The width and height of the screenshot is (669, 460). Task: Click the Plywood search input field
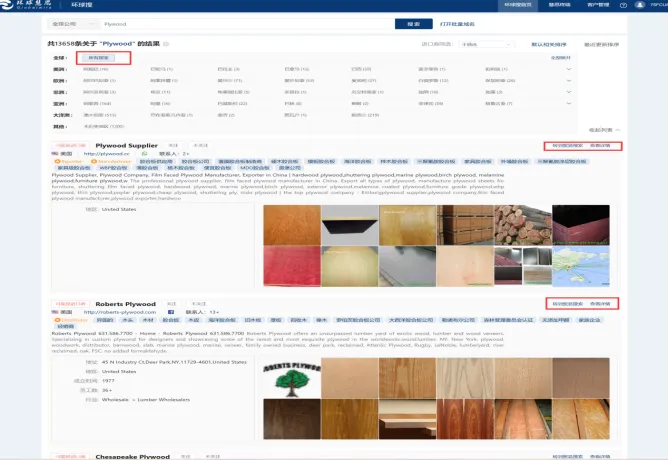(x=247, y=24)
